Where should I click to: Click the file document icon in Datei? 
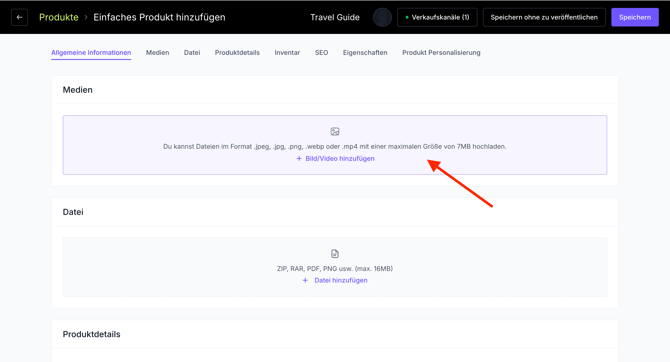coord(335,254)
